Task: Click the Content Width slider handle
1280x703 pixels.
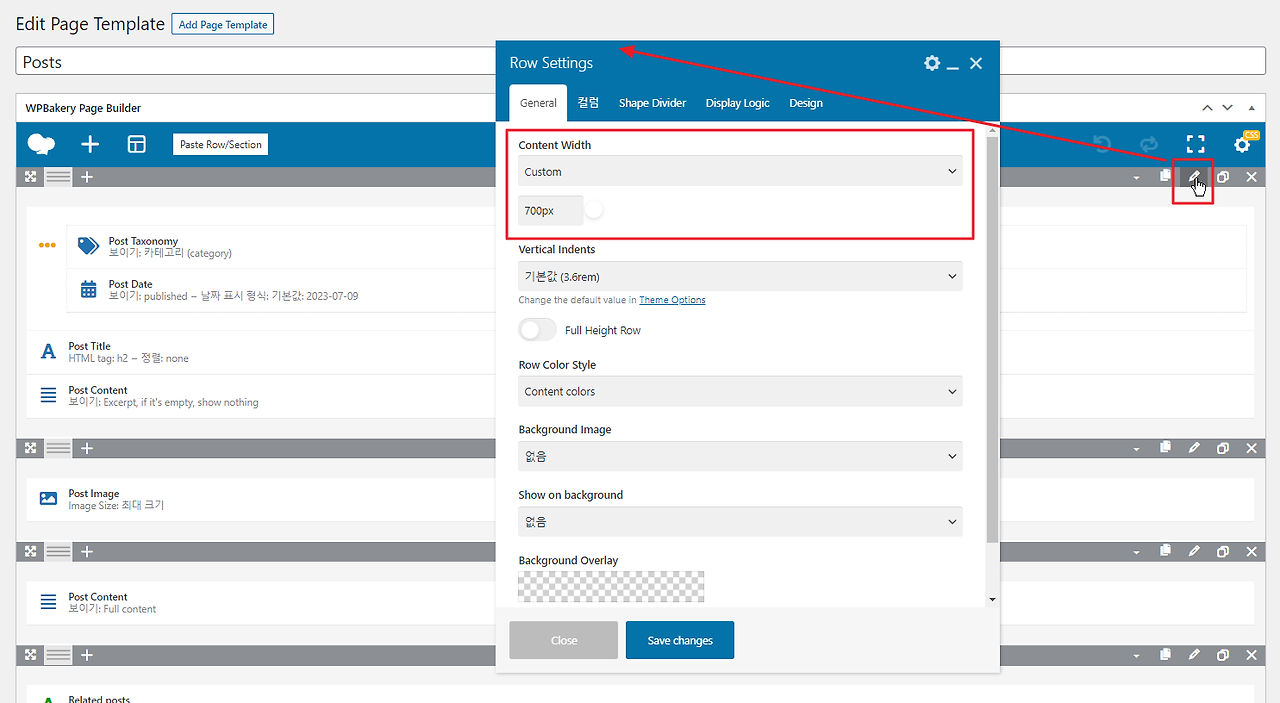Action: tap(594, 210)
